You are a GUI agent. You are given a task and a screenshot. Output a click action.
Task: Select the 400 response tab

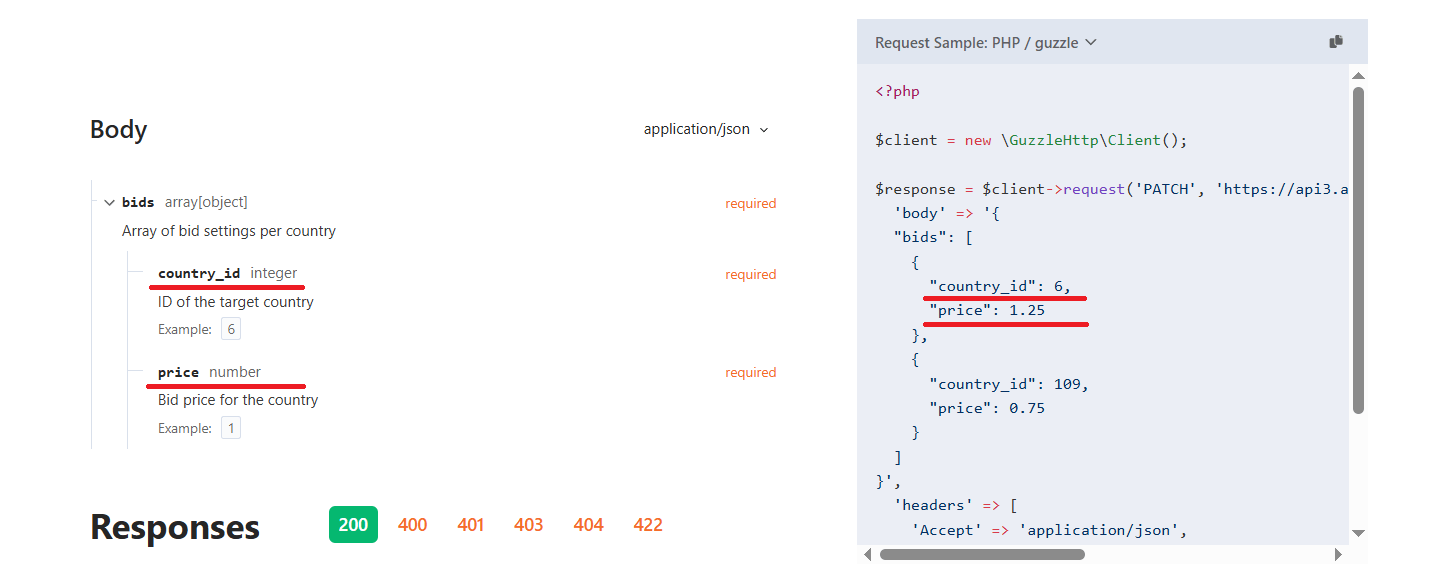[412, 525]
